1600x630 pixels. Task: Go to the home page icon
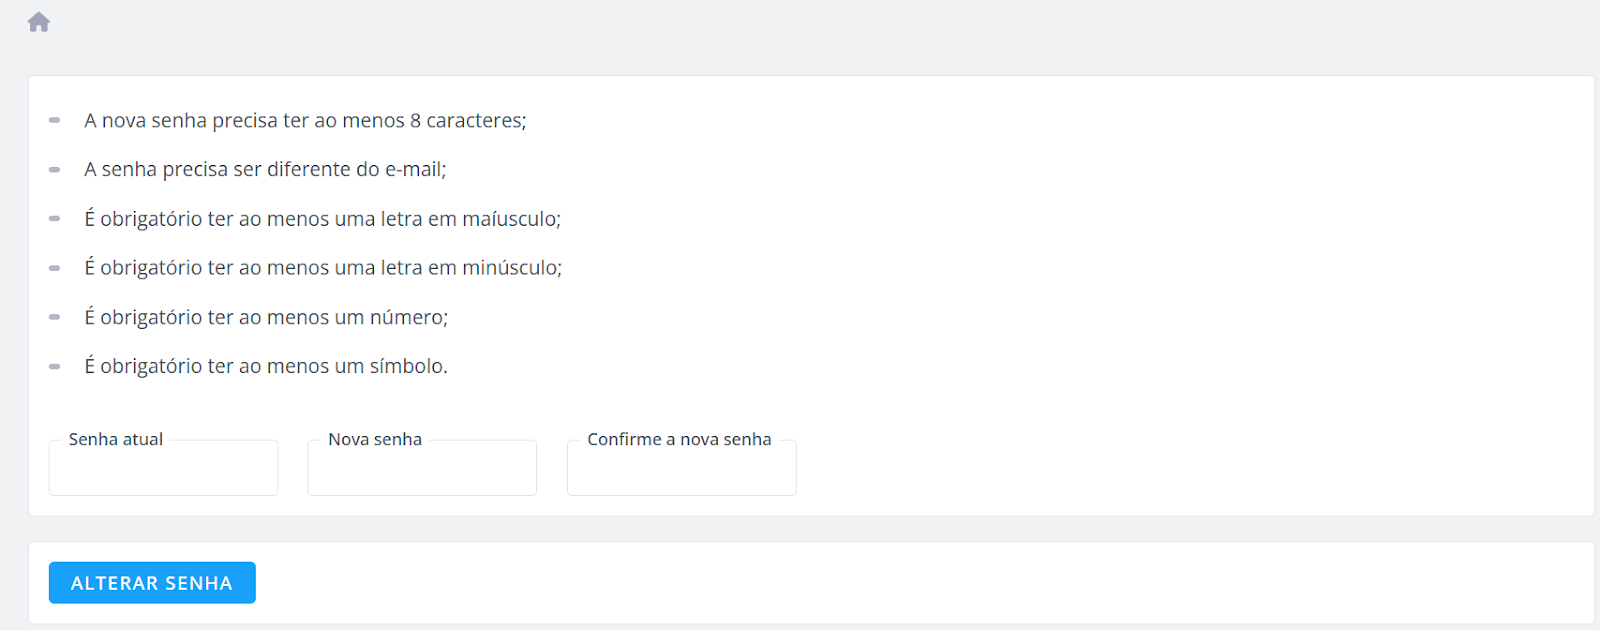click(39, 22)
